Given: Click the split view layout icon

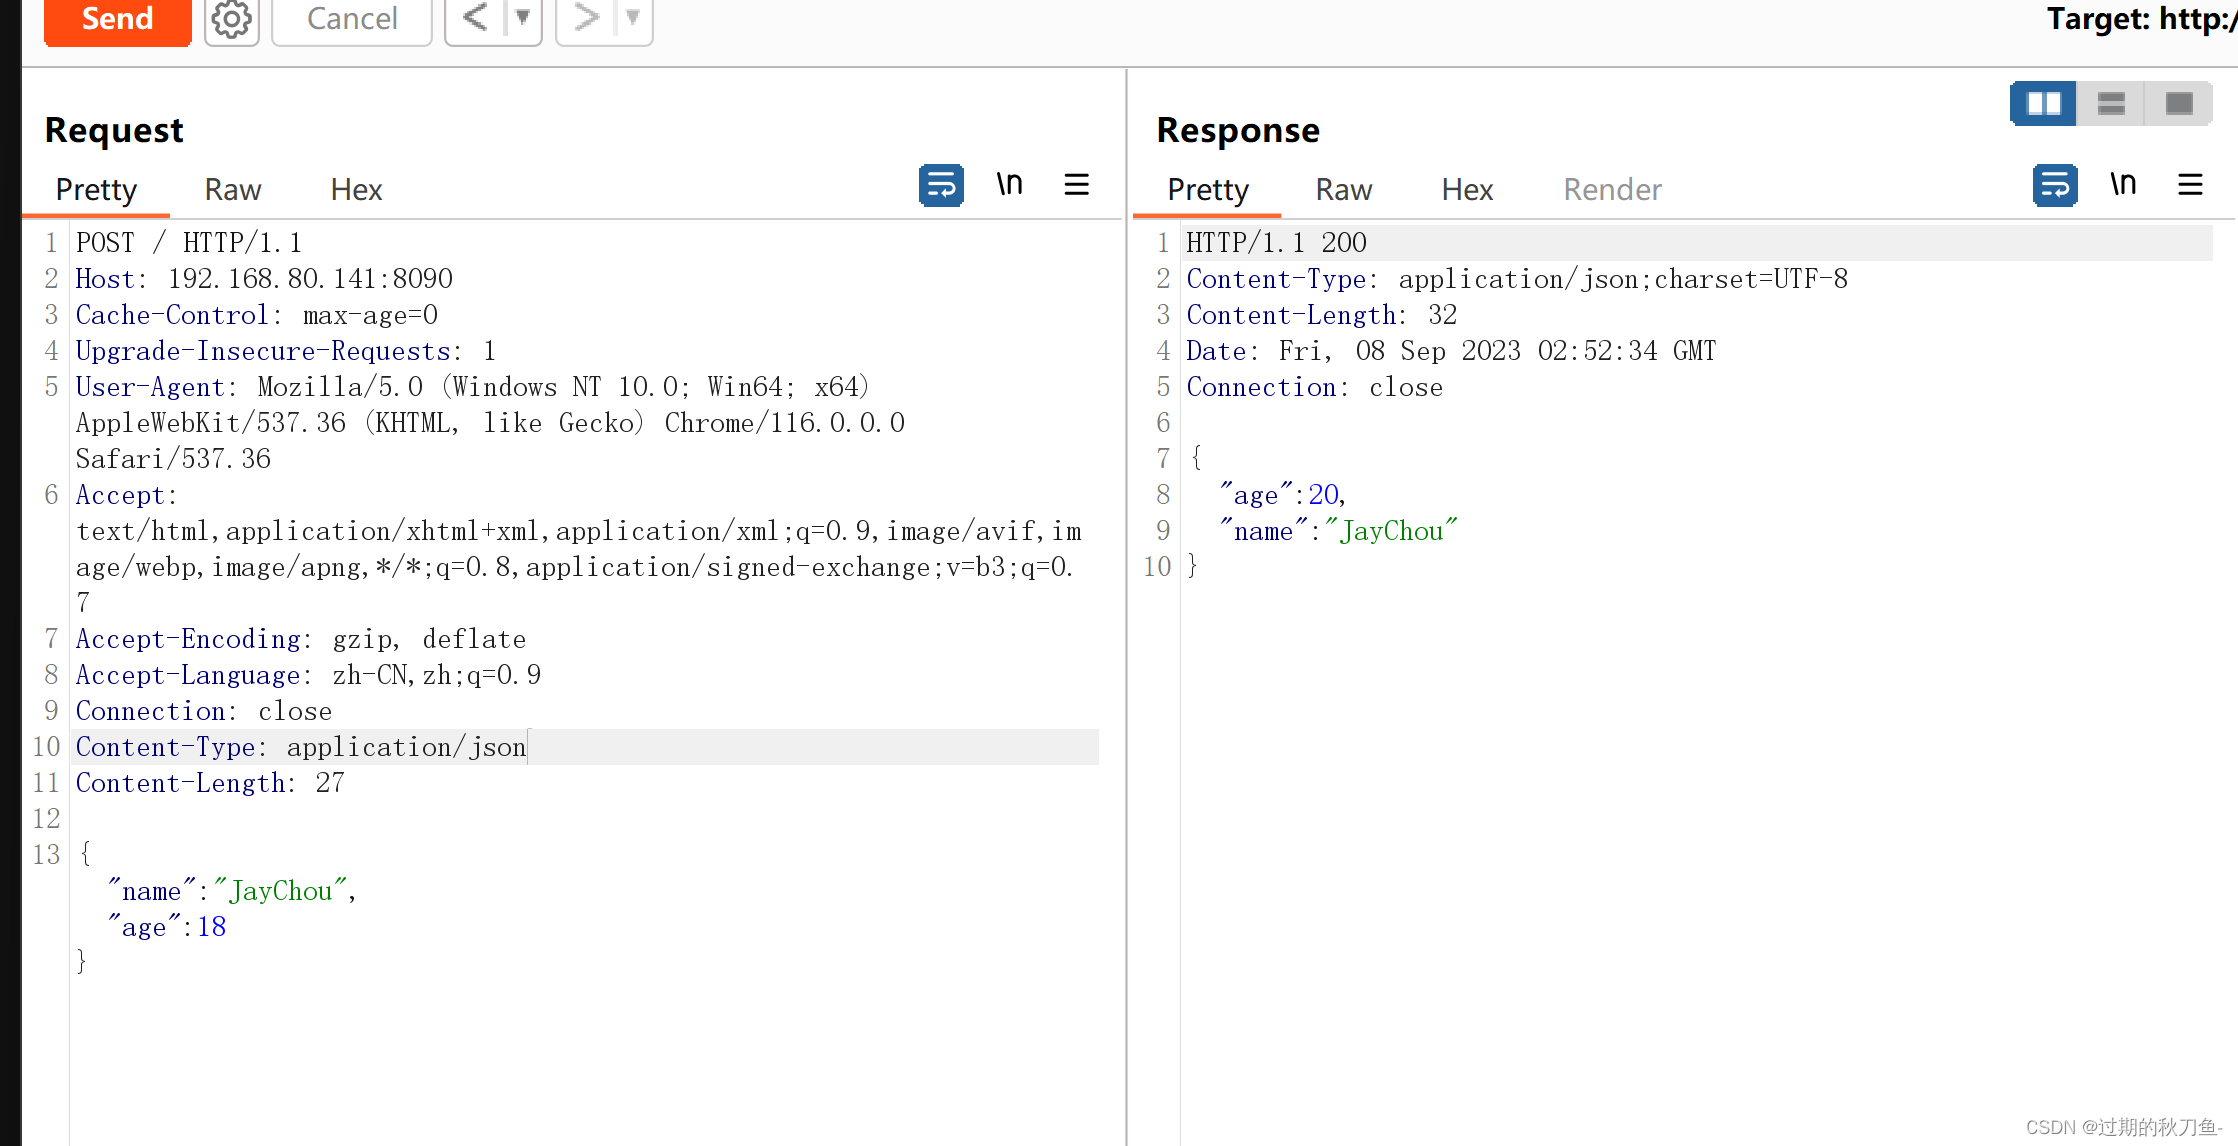Looking at the screenshot, I should point(2041,102).
